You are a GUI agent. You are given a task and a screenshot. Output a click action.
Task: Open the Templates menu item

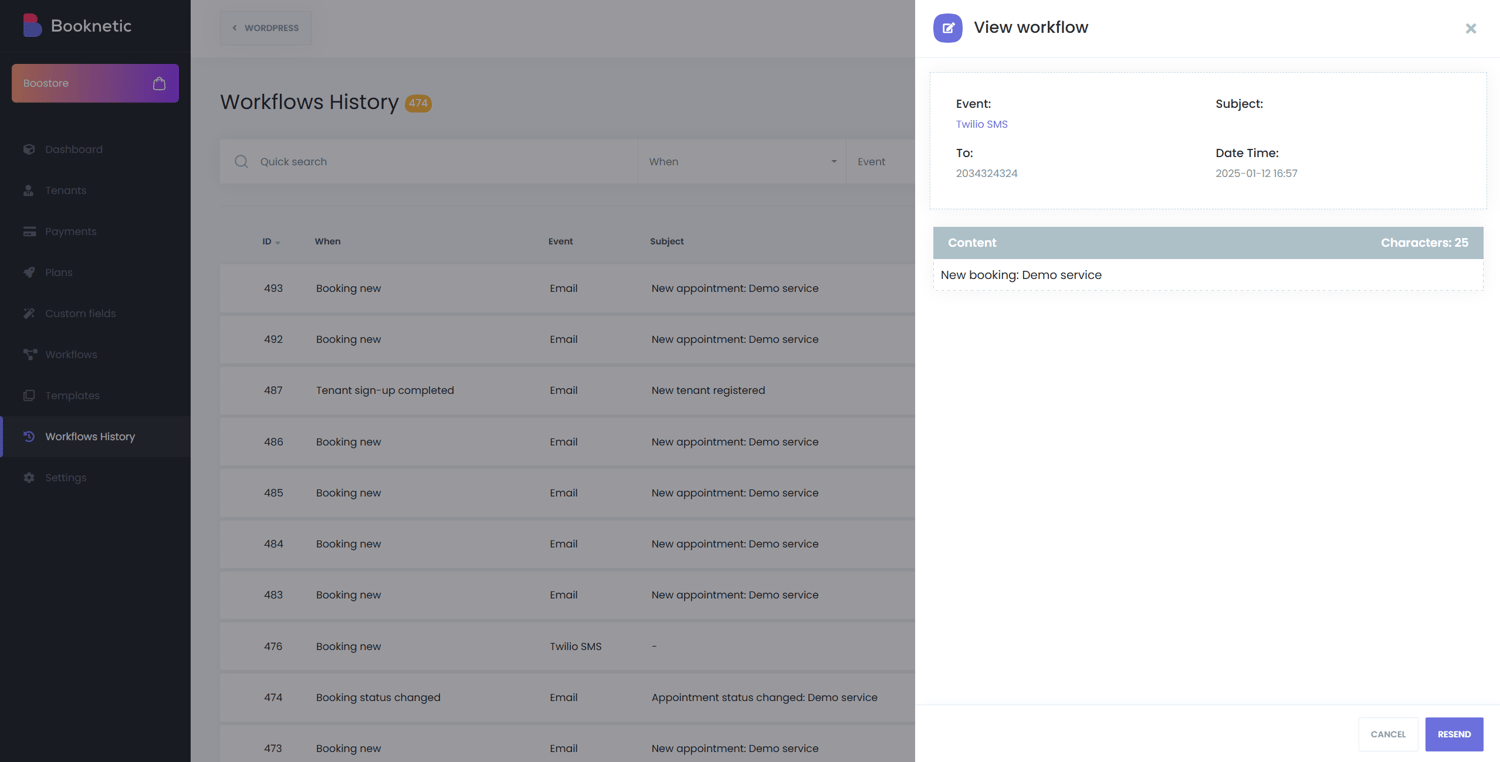coord(72,395)
